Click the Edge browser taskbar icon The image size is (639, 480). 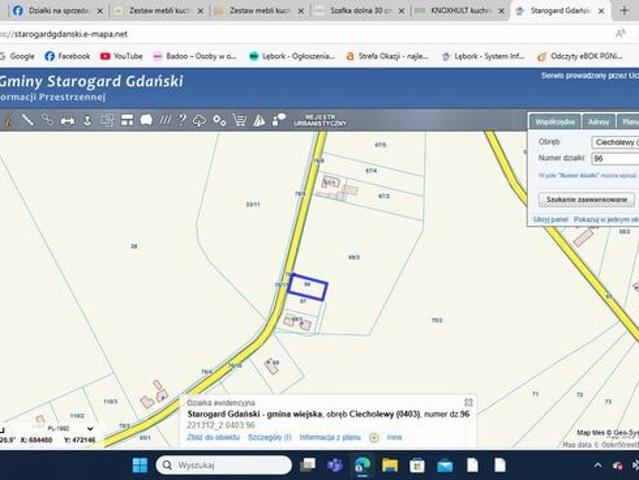[x=362, y=465]
